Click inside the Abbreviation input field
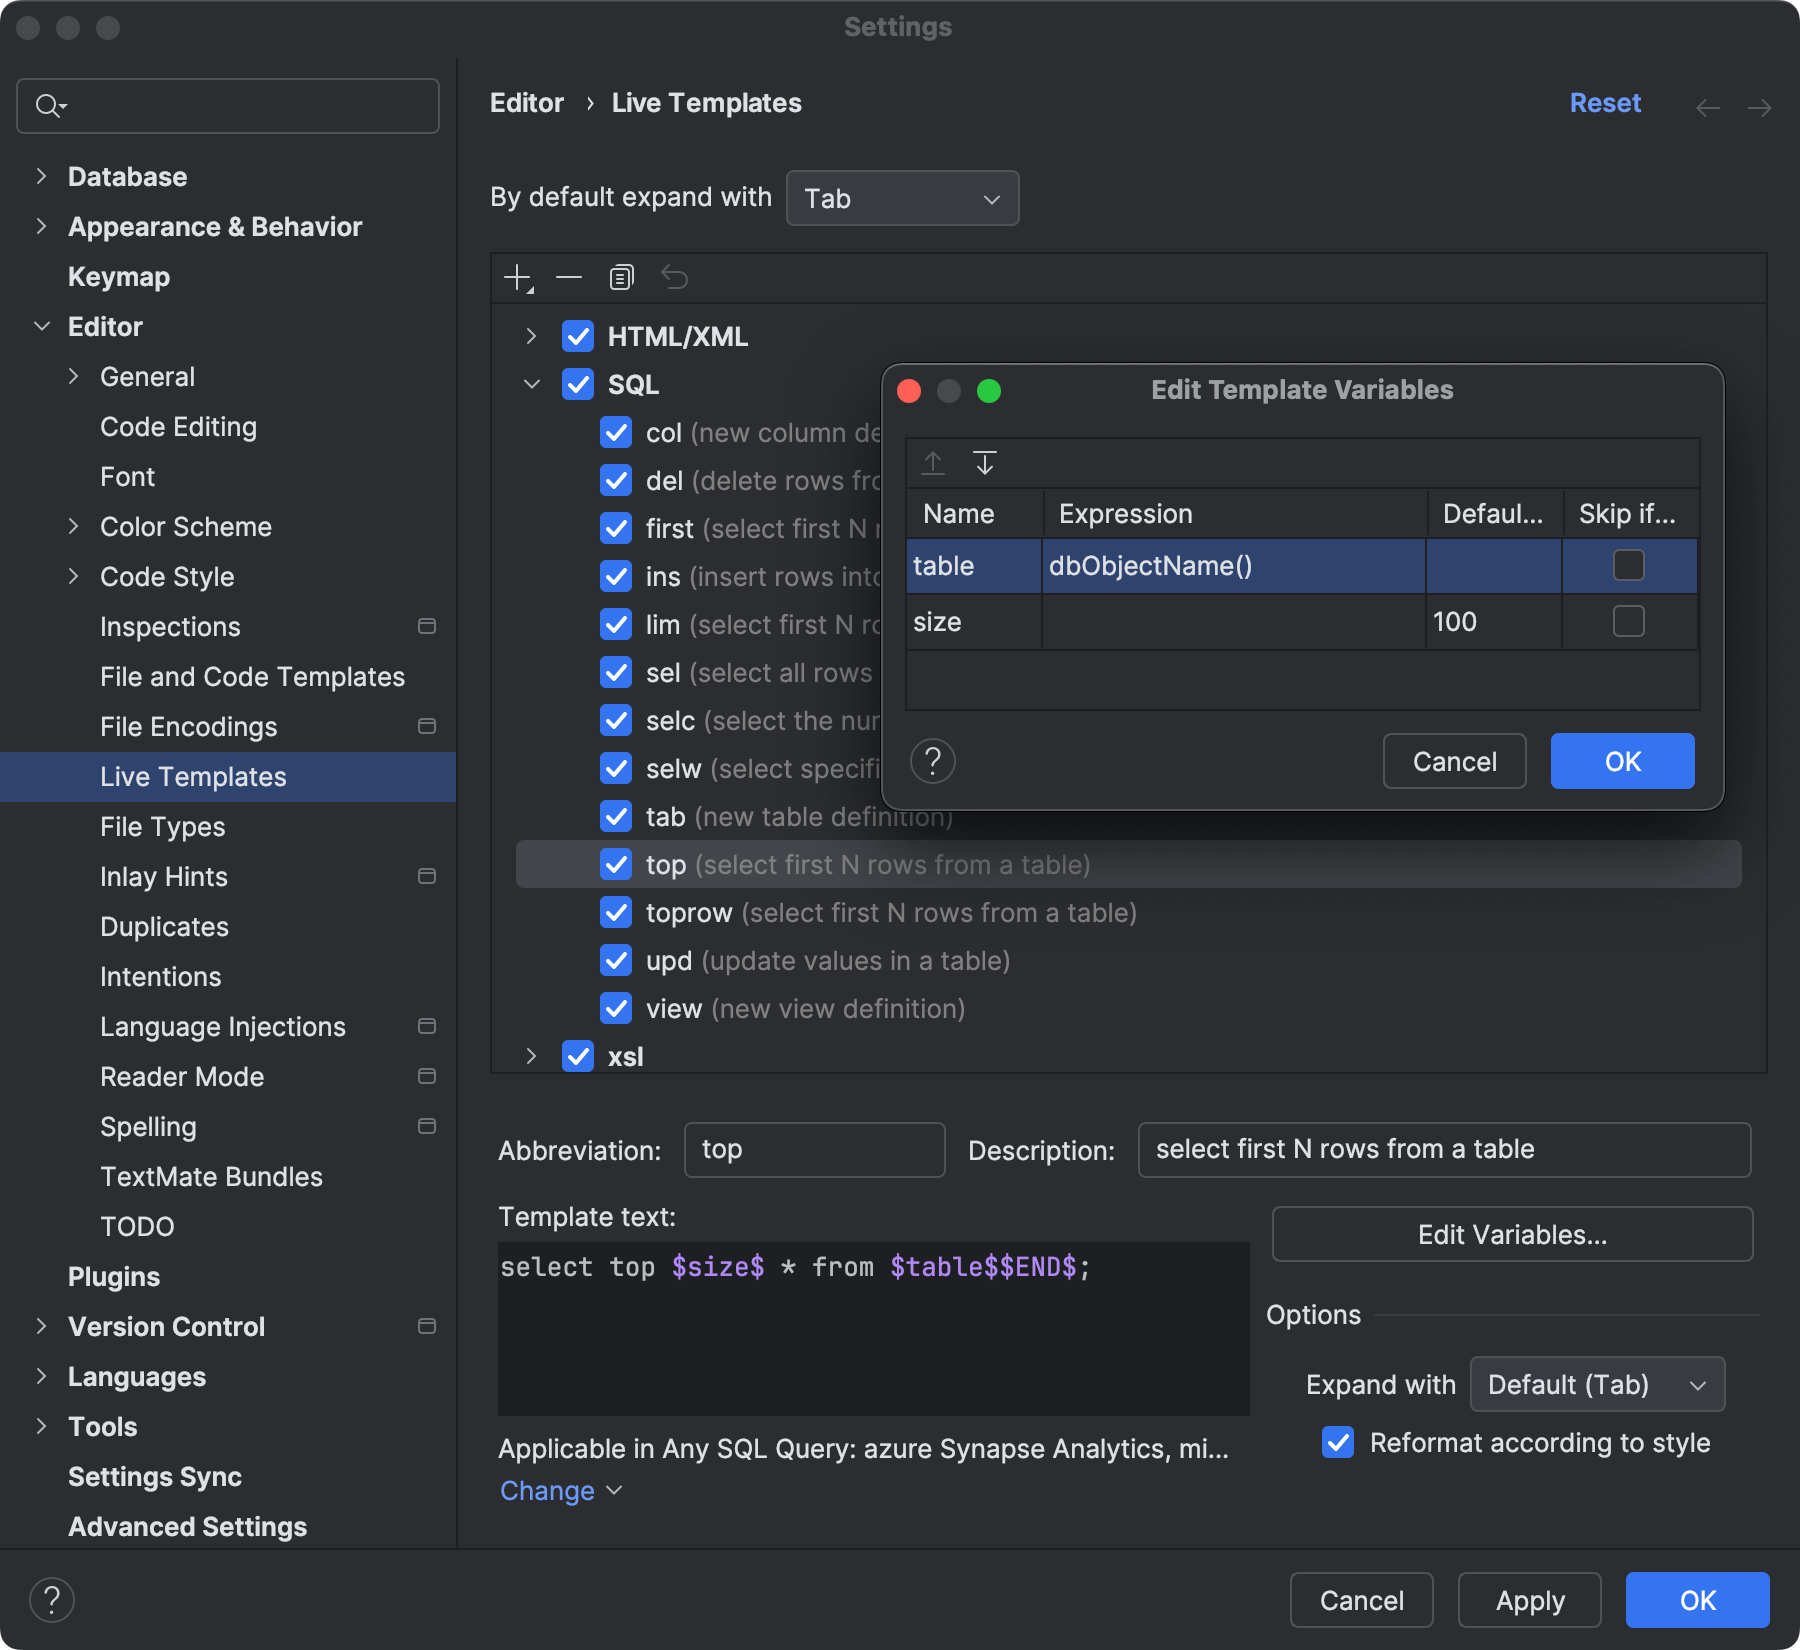 (814, 1150)
